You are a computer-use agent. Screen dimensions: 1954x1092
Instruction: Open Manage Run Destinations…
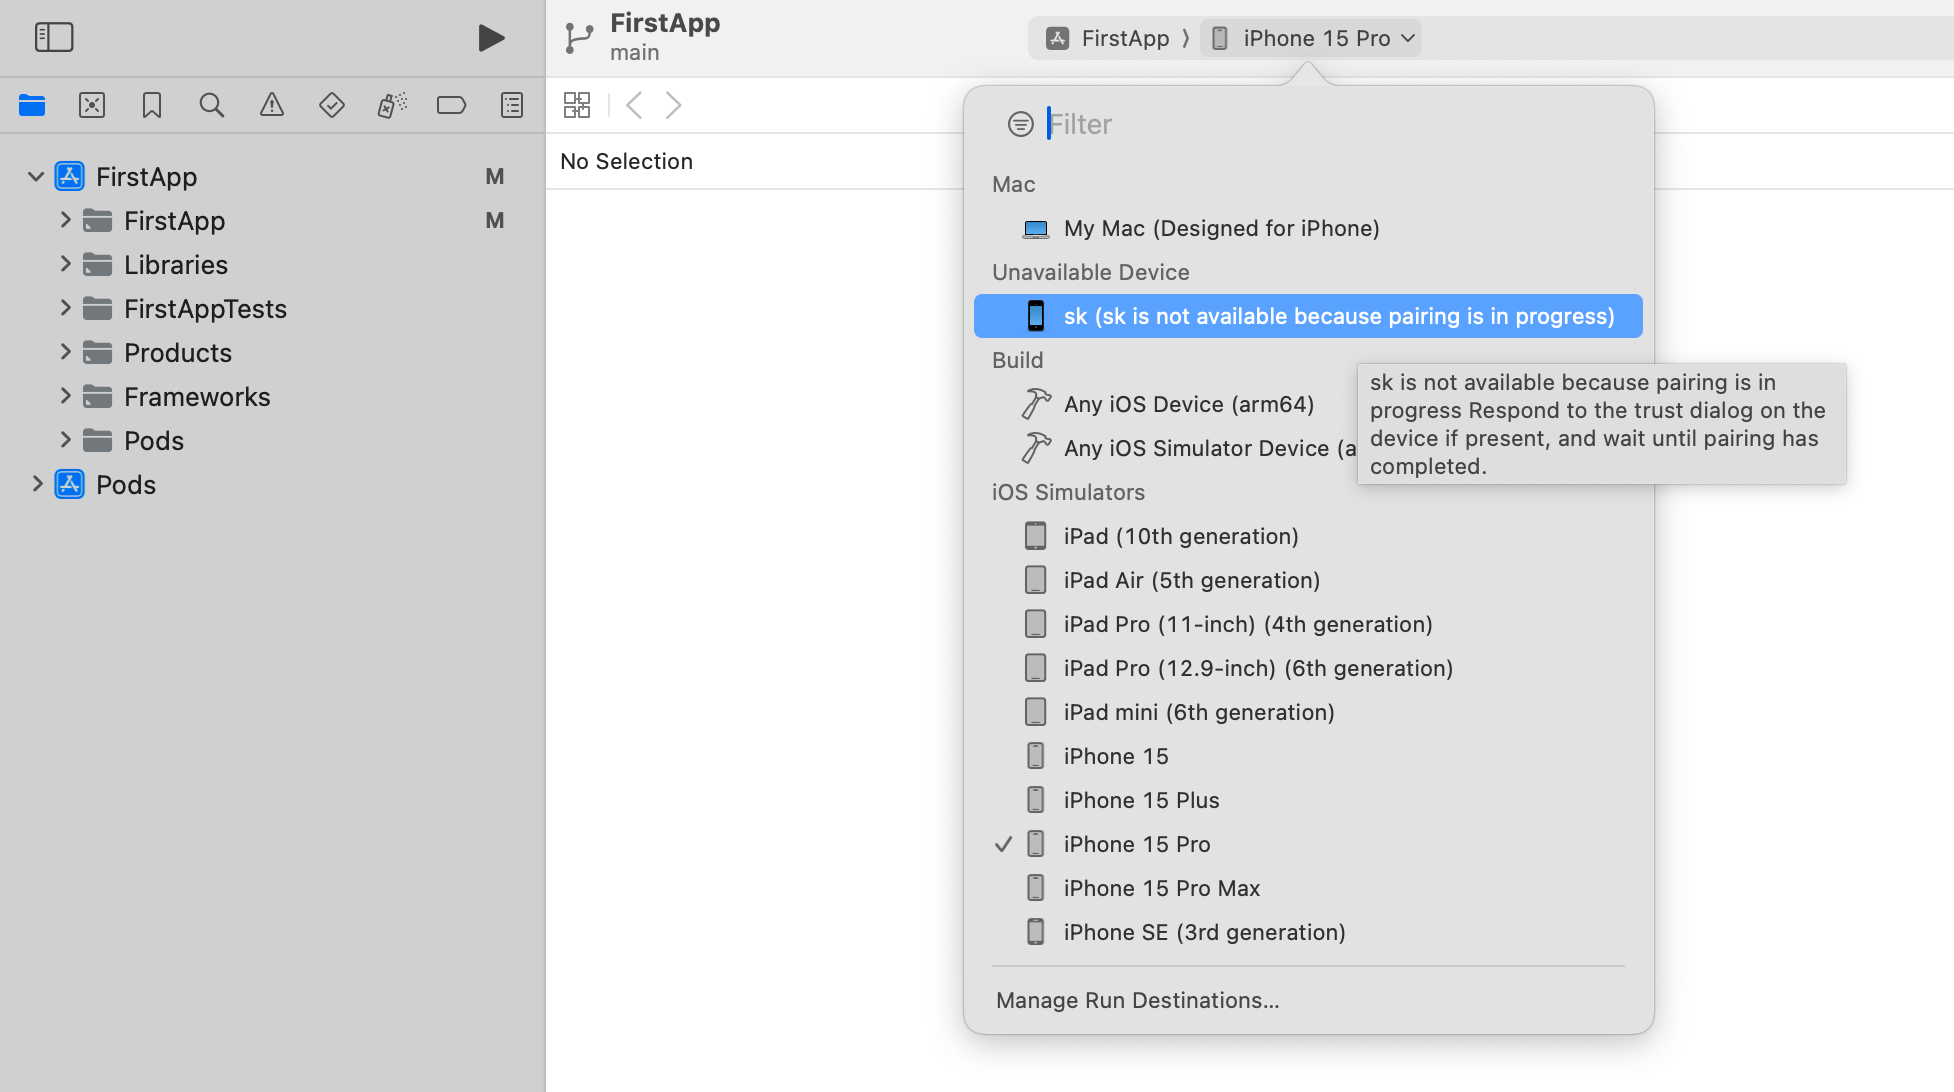click(1138, 1000)
